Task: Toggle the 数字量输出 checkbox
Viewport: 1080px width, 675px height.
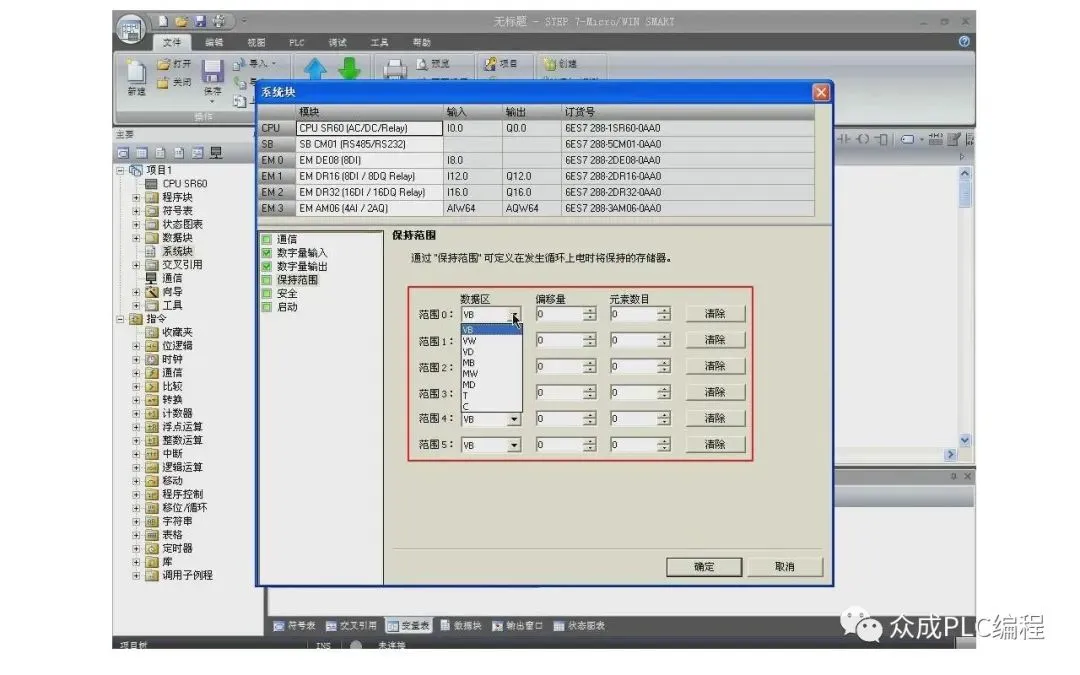Action: pos(266,266)
